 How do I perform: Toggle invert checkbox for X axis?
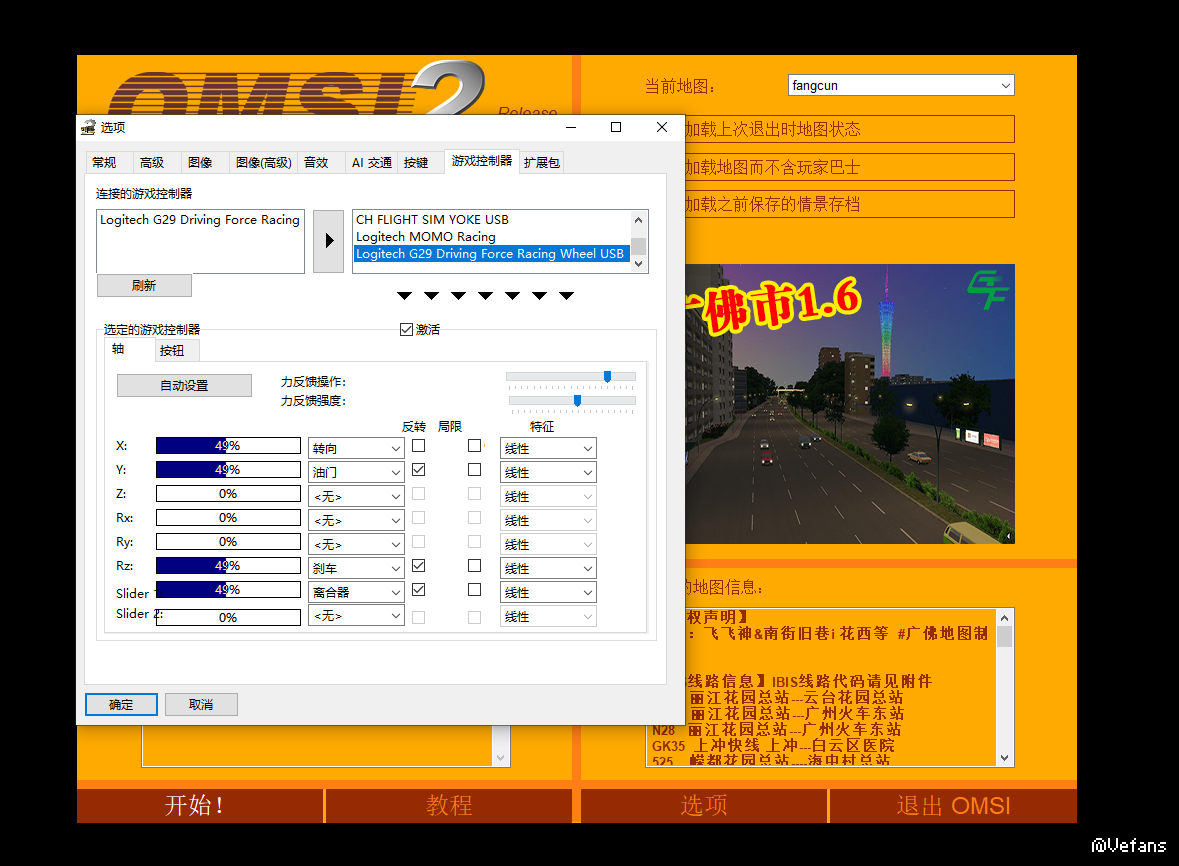click(x=419, y=446)
